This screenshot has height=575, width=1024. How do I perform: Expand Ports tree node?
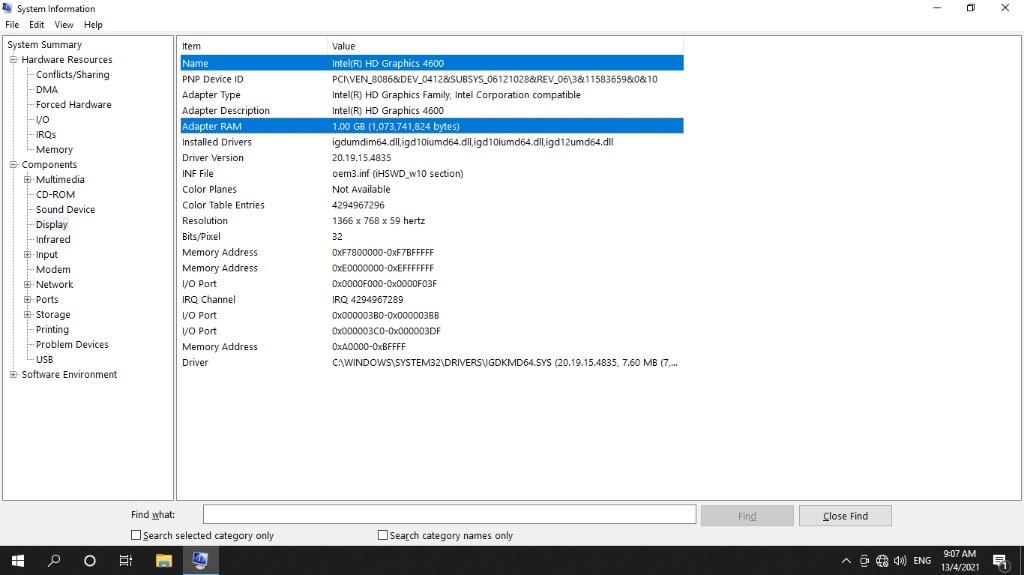click(x=27, y=300)
